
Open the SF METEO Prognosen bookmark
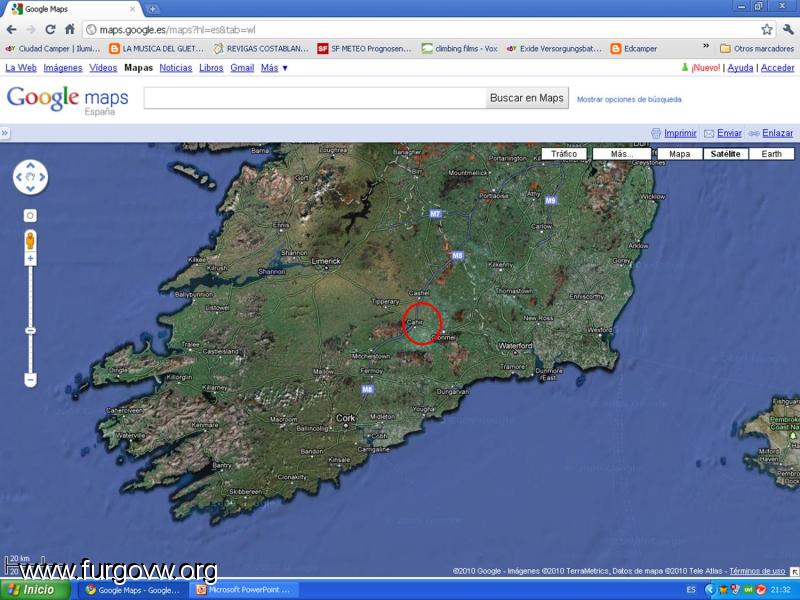click(365, 48)
